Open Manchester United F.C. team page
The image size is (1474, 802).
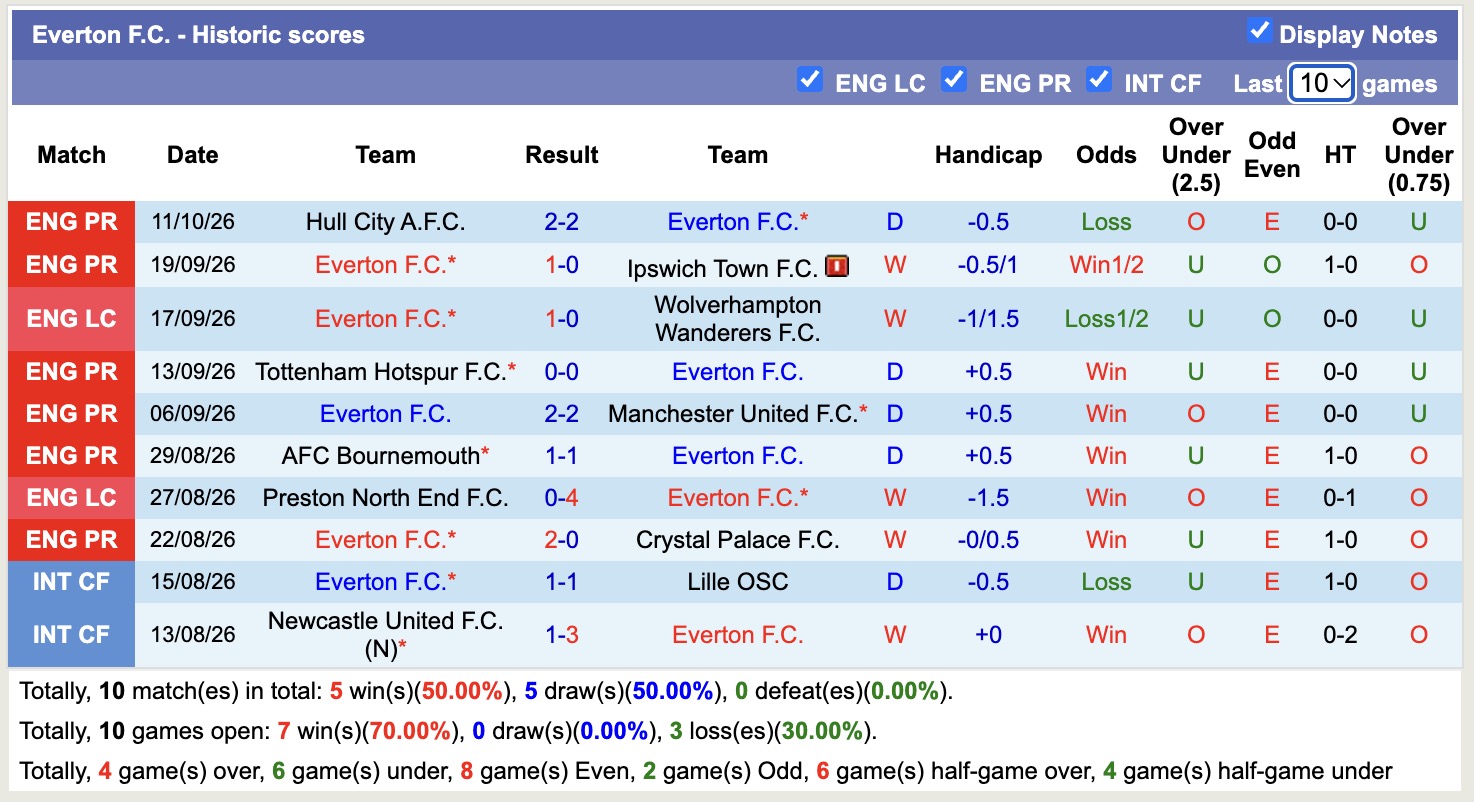[732, 414]
